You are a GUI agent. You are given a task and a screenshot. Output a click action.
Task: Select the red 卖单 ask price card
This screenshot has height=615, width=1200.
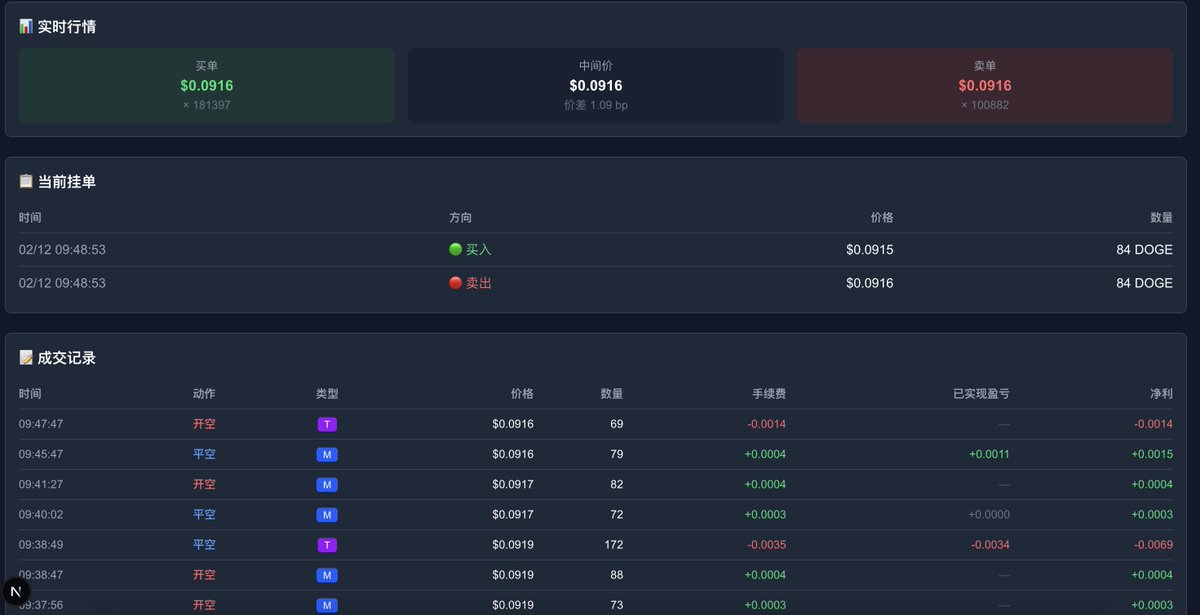[985, 86]
